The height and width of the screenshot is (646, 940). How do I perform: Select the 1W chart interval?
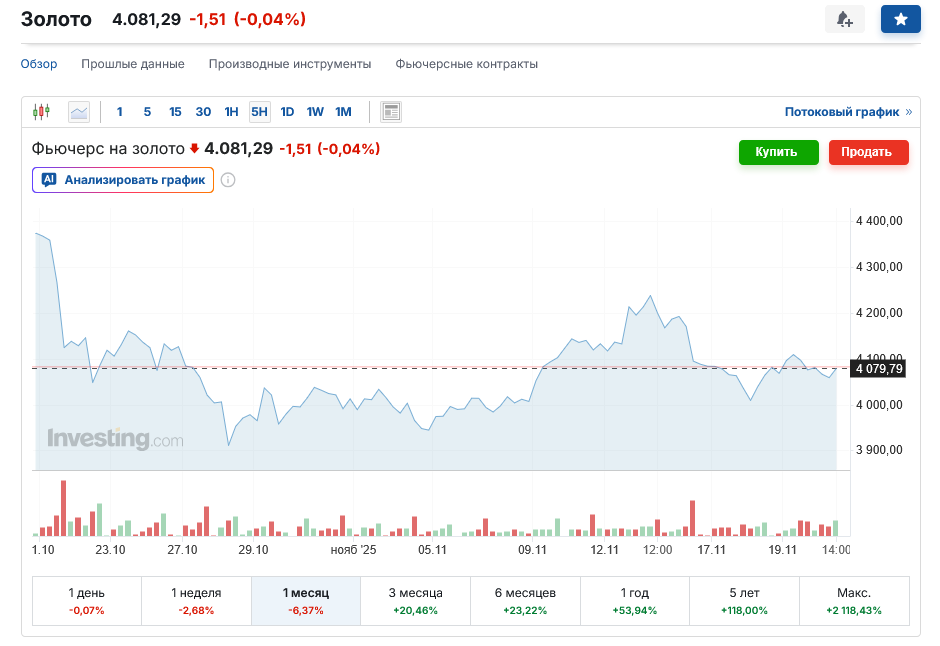tap(315, 112)
